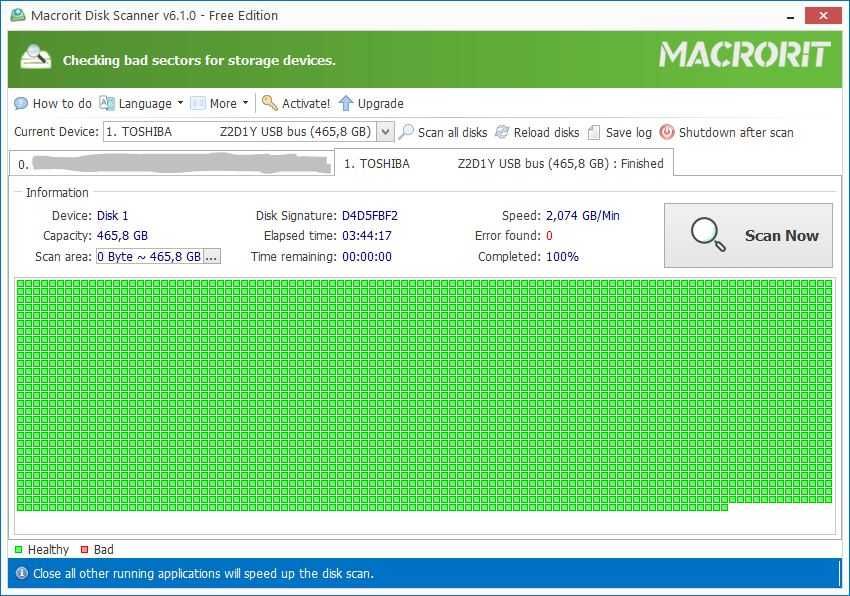The image size is (850, 596).
Task: Open the More dropdown arrow
Action: pyautogui.click(x=245, y=102)
